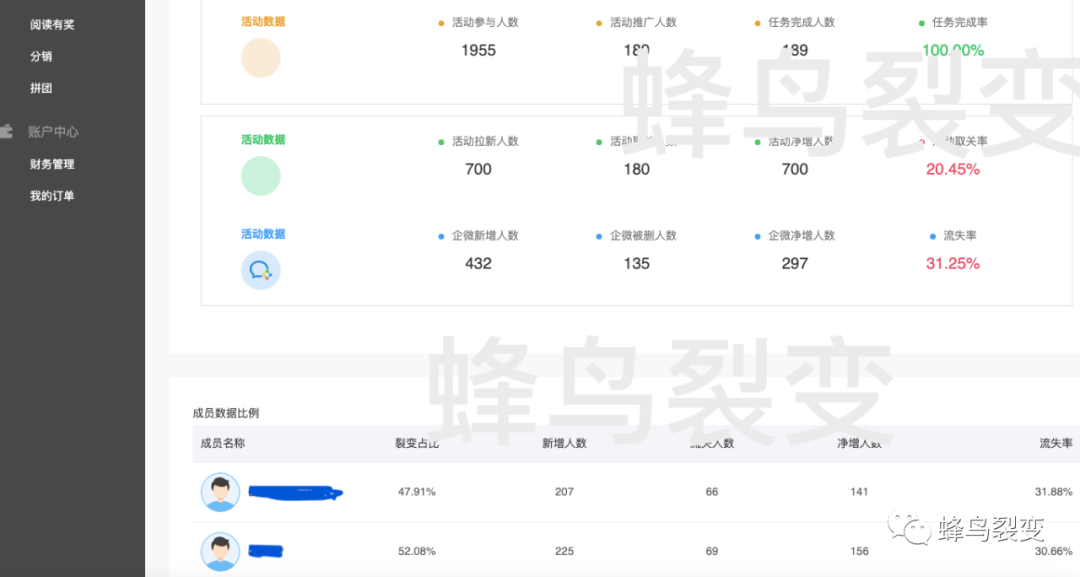
Task: Open 阅读有奖 in the sidebar
Action: click(x=52, y=25)
